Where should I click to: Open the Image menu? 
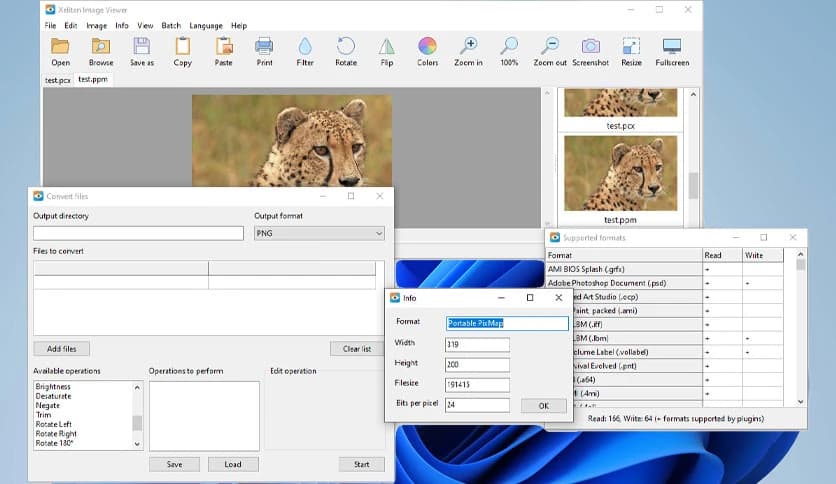97,26
